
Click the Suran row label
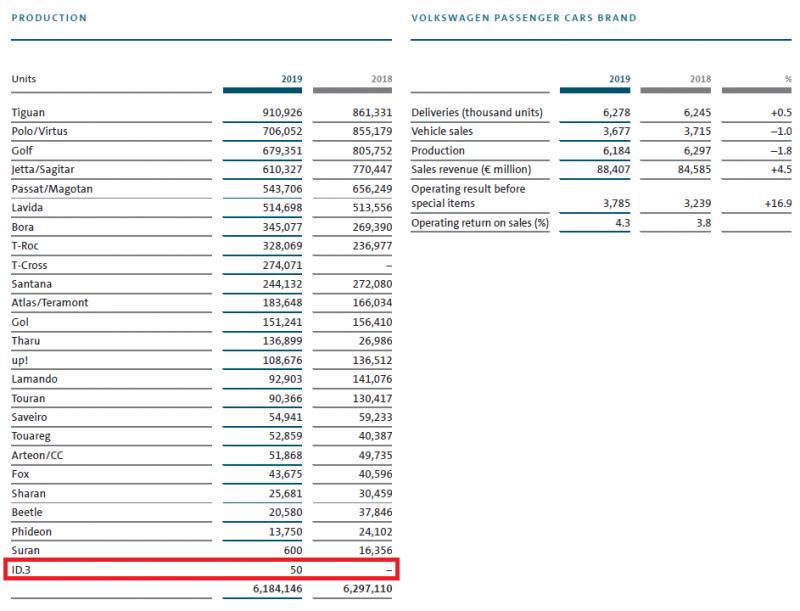pos(26,551)
